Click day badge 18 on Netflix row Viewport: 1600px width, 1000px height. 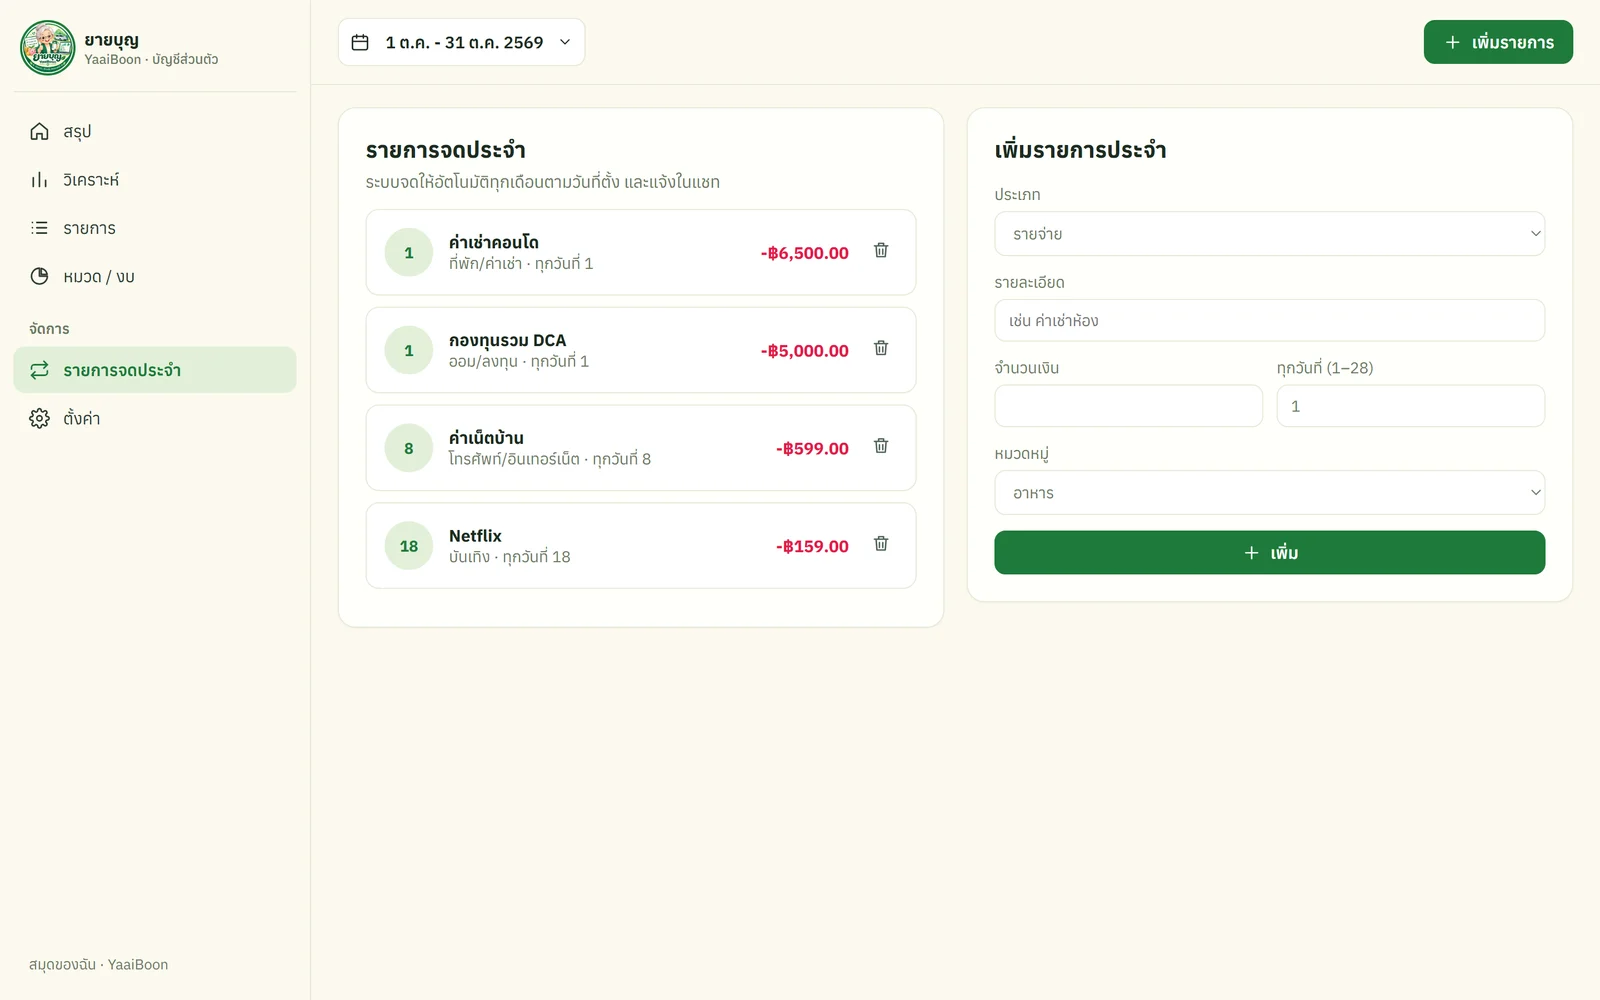pyautogui.click(x=409, y=546)
